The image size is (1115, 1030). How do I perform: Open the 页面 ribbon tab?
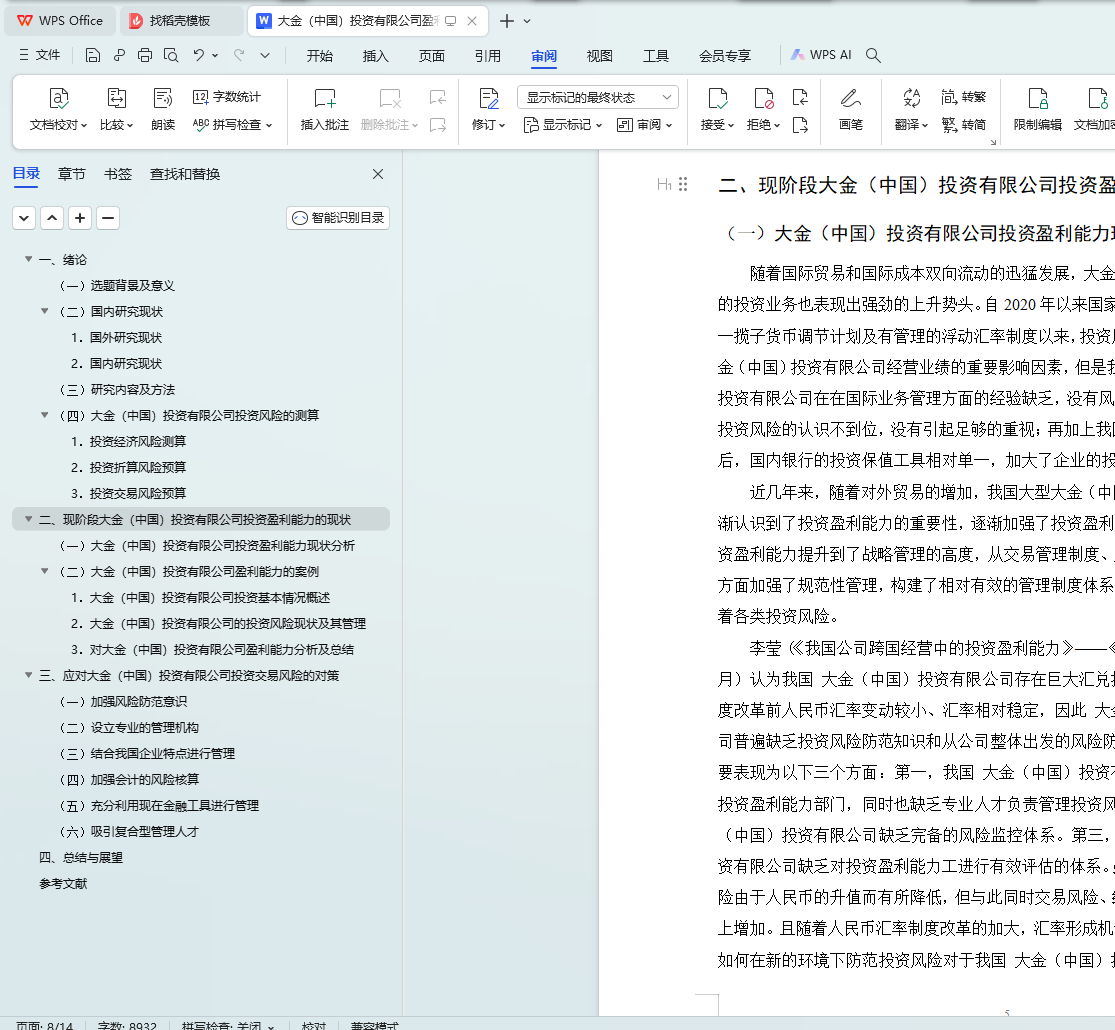432,55
